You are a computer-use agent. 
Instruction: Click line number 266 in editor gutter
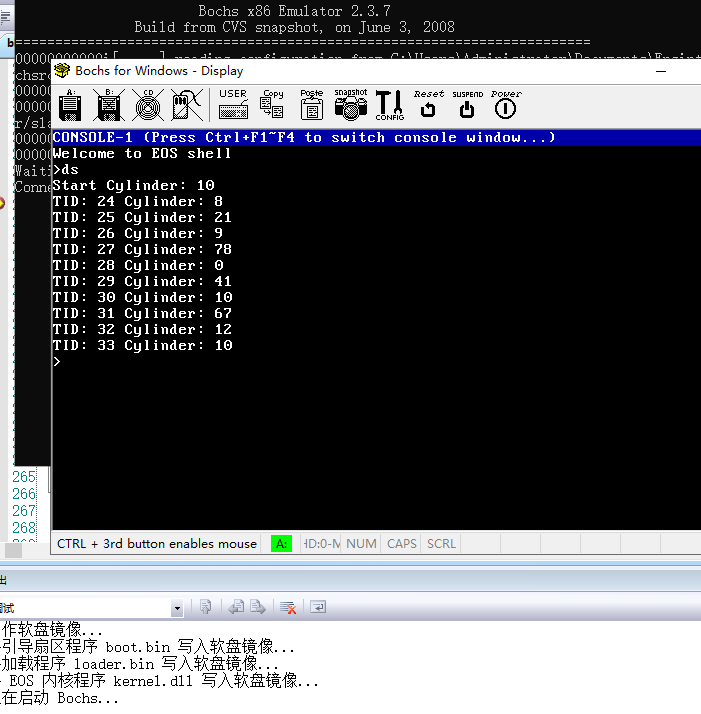point(24,494)
